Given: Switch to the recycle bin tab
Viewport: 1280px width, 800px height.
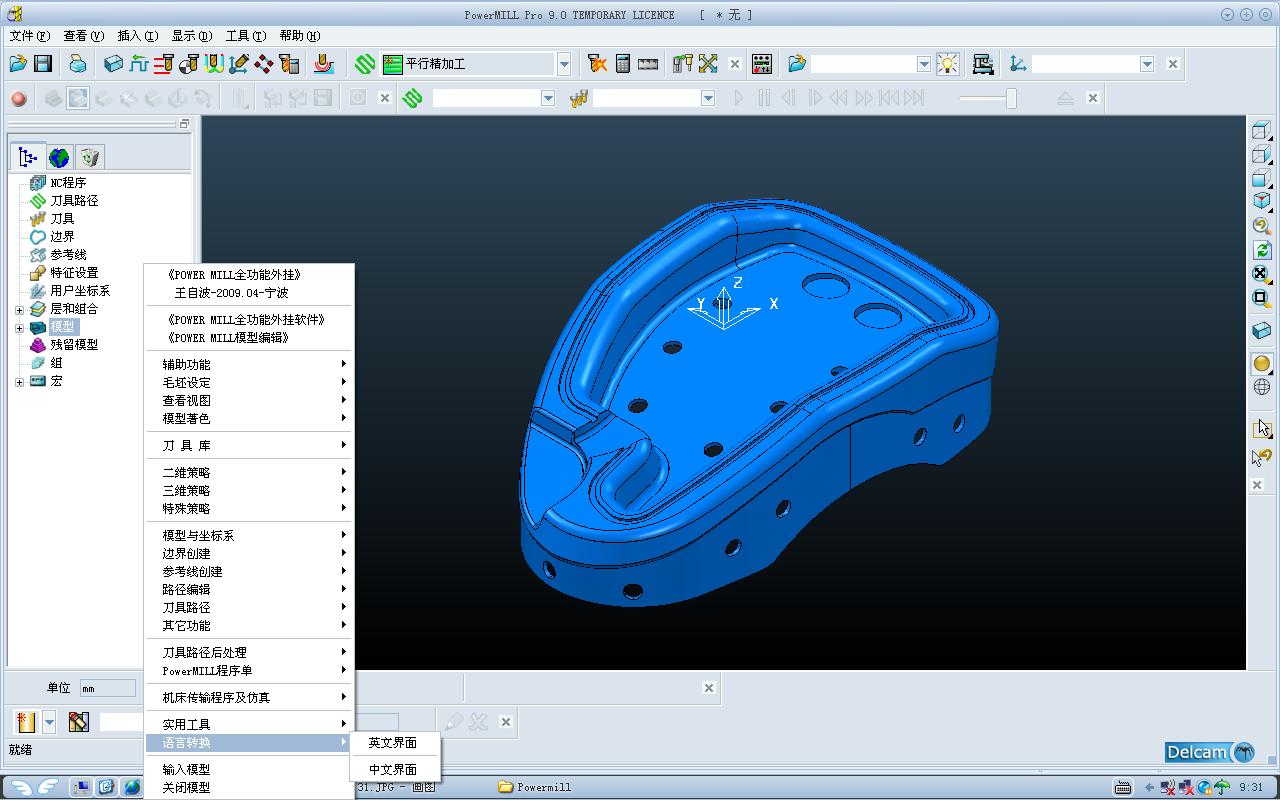Looking at the screenshot, I should tap(90, 157).
